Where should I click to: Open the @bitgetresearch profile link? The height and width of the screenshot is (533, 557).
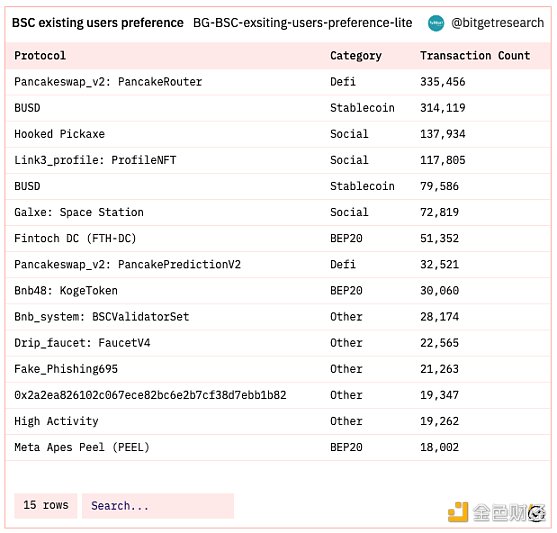pos(497,23)
